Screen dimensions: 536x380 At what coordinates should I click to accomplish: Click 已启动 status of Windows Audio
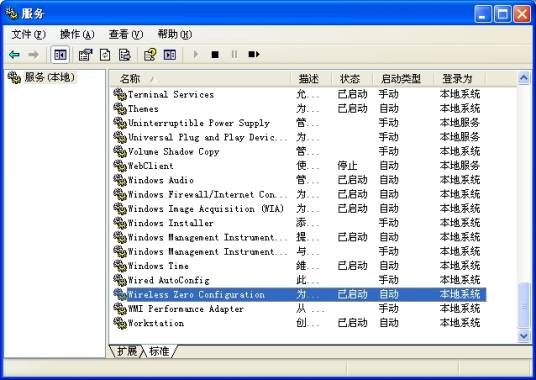(352, 180)
